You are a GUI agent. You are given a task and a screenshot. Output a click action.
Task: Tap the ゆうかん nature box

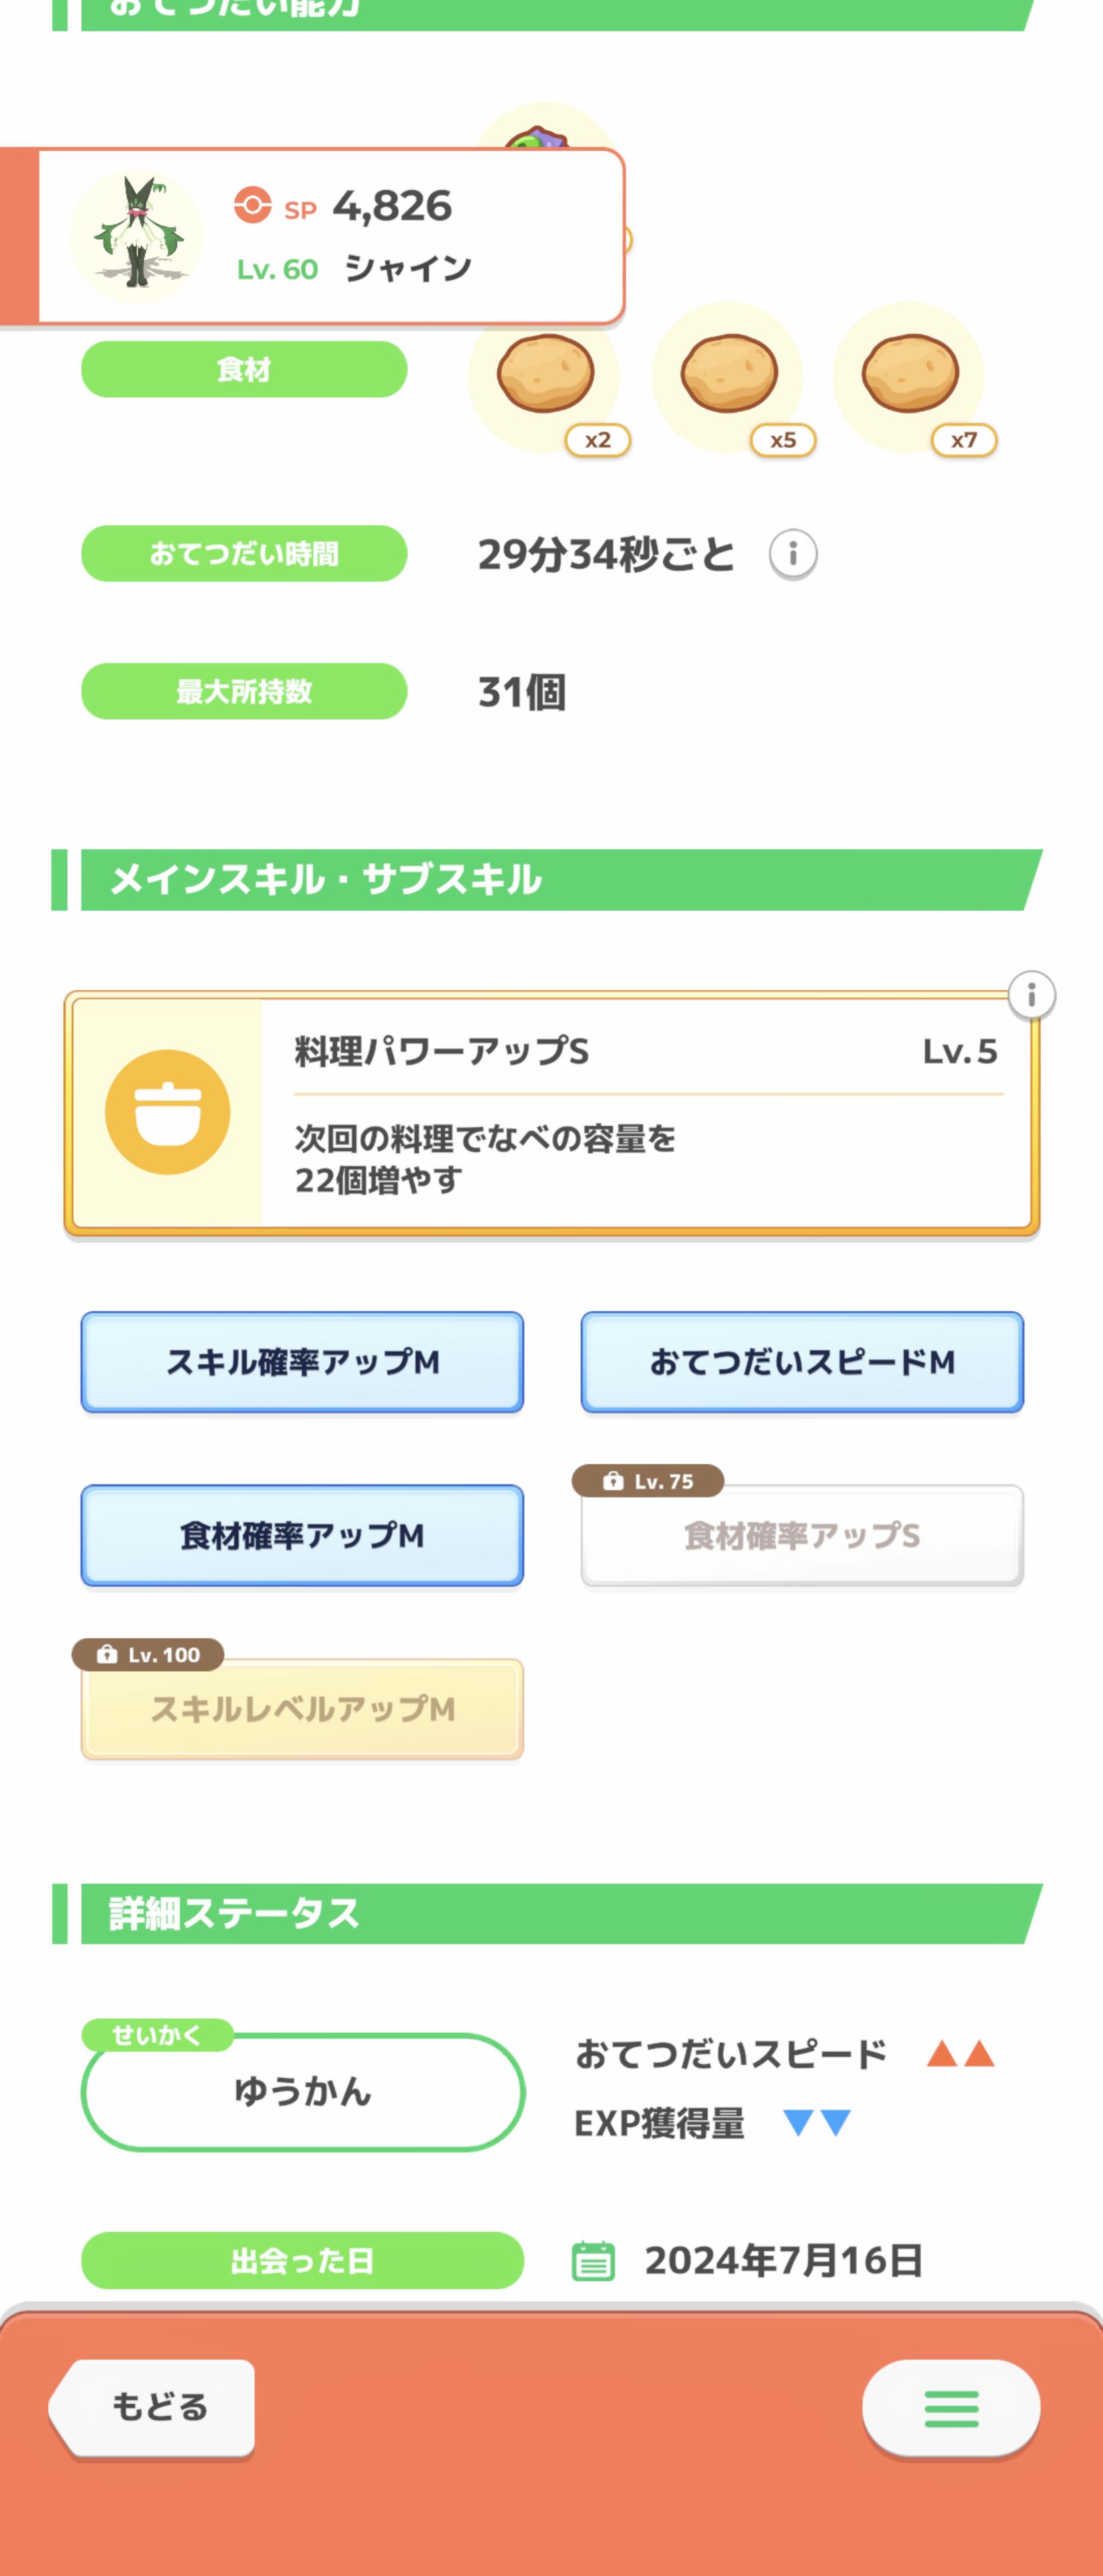pyautogui.click(x=302, y=2092)
